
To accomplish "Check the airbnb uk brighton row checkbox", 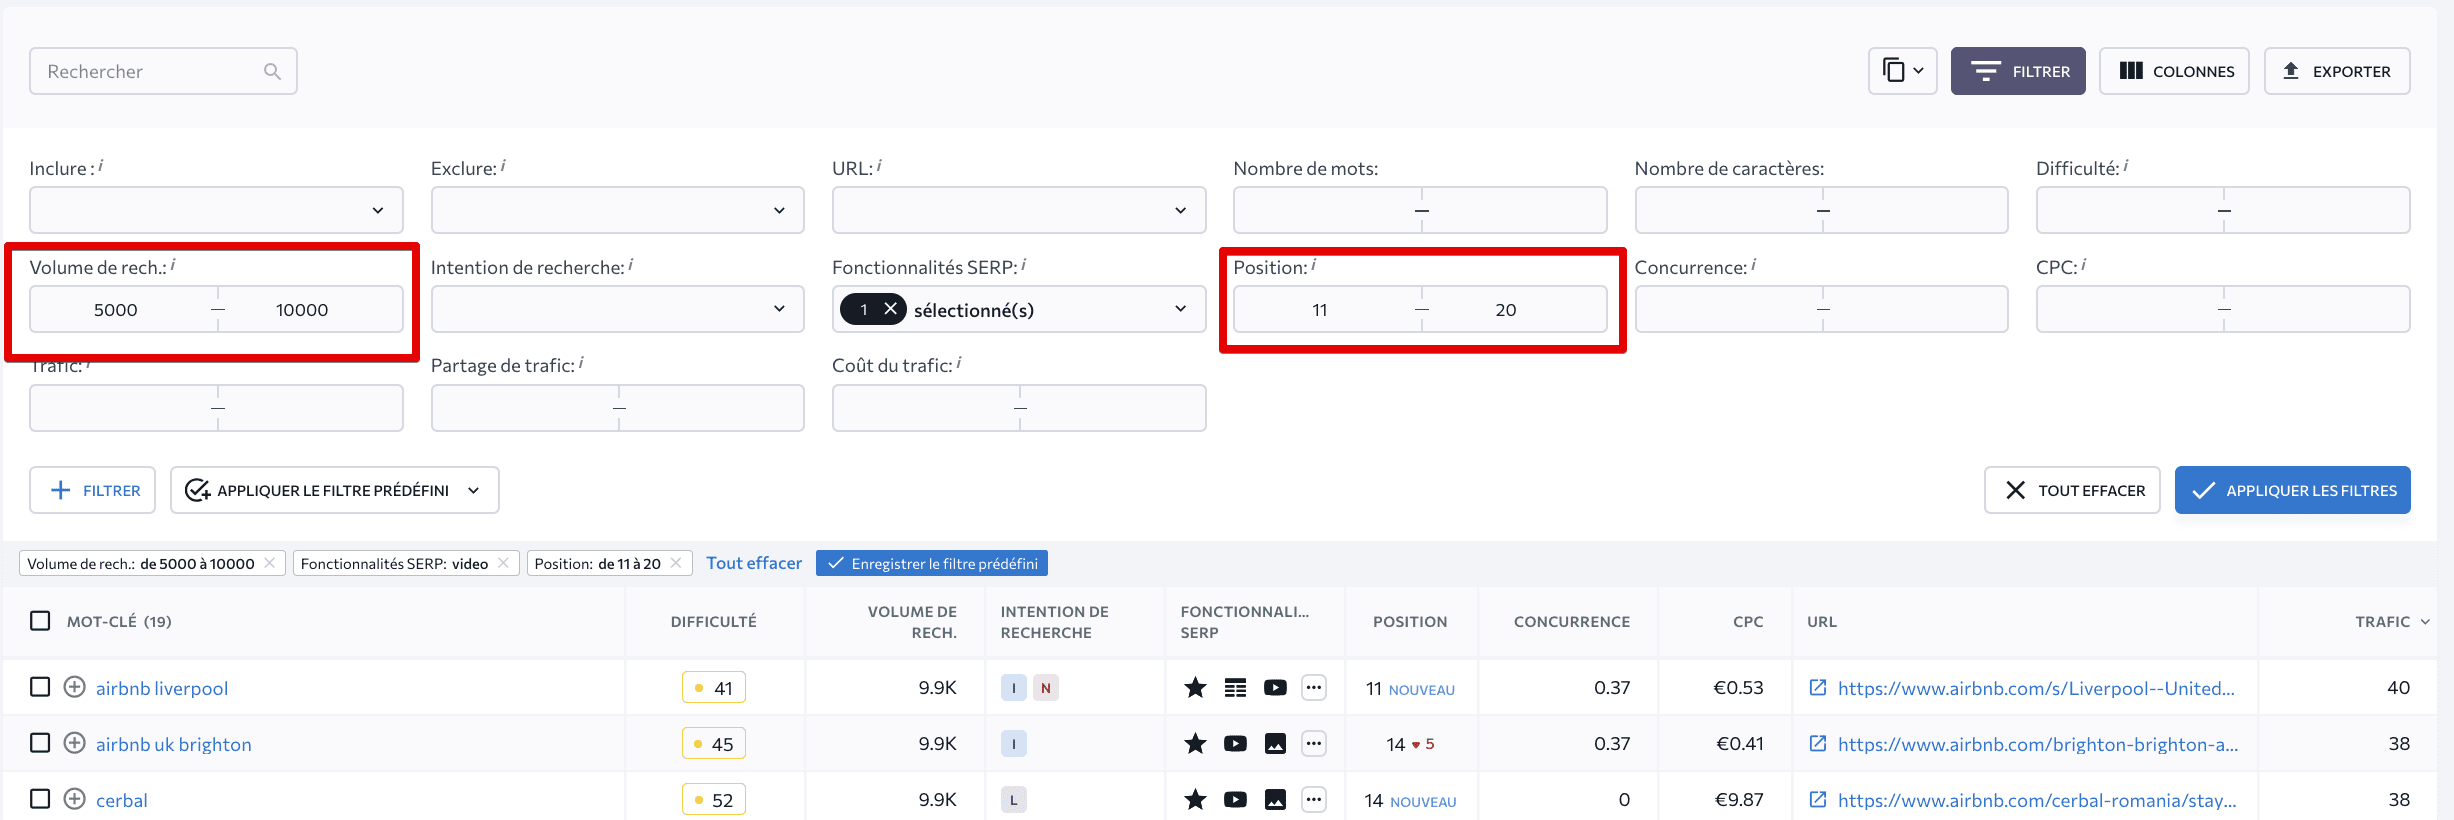I will [x=40, y=743].
